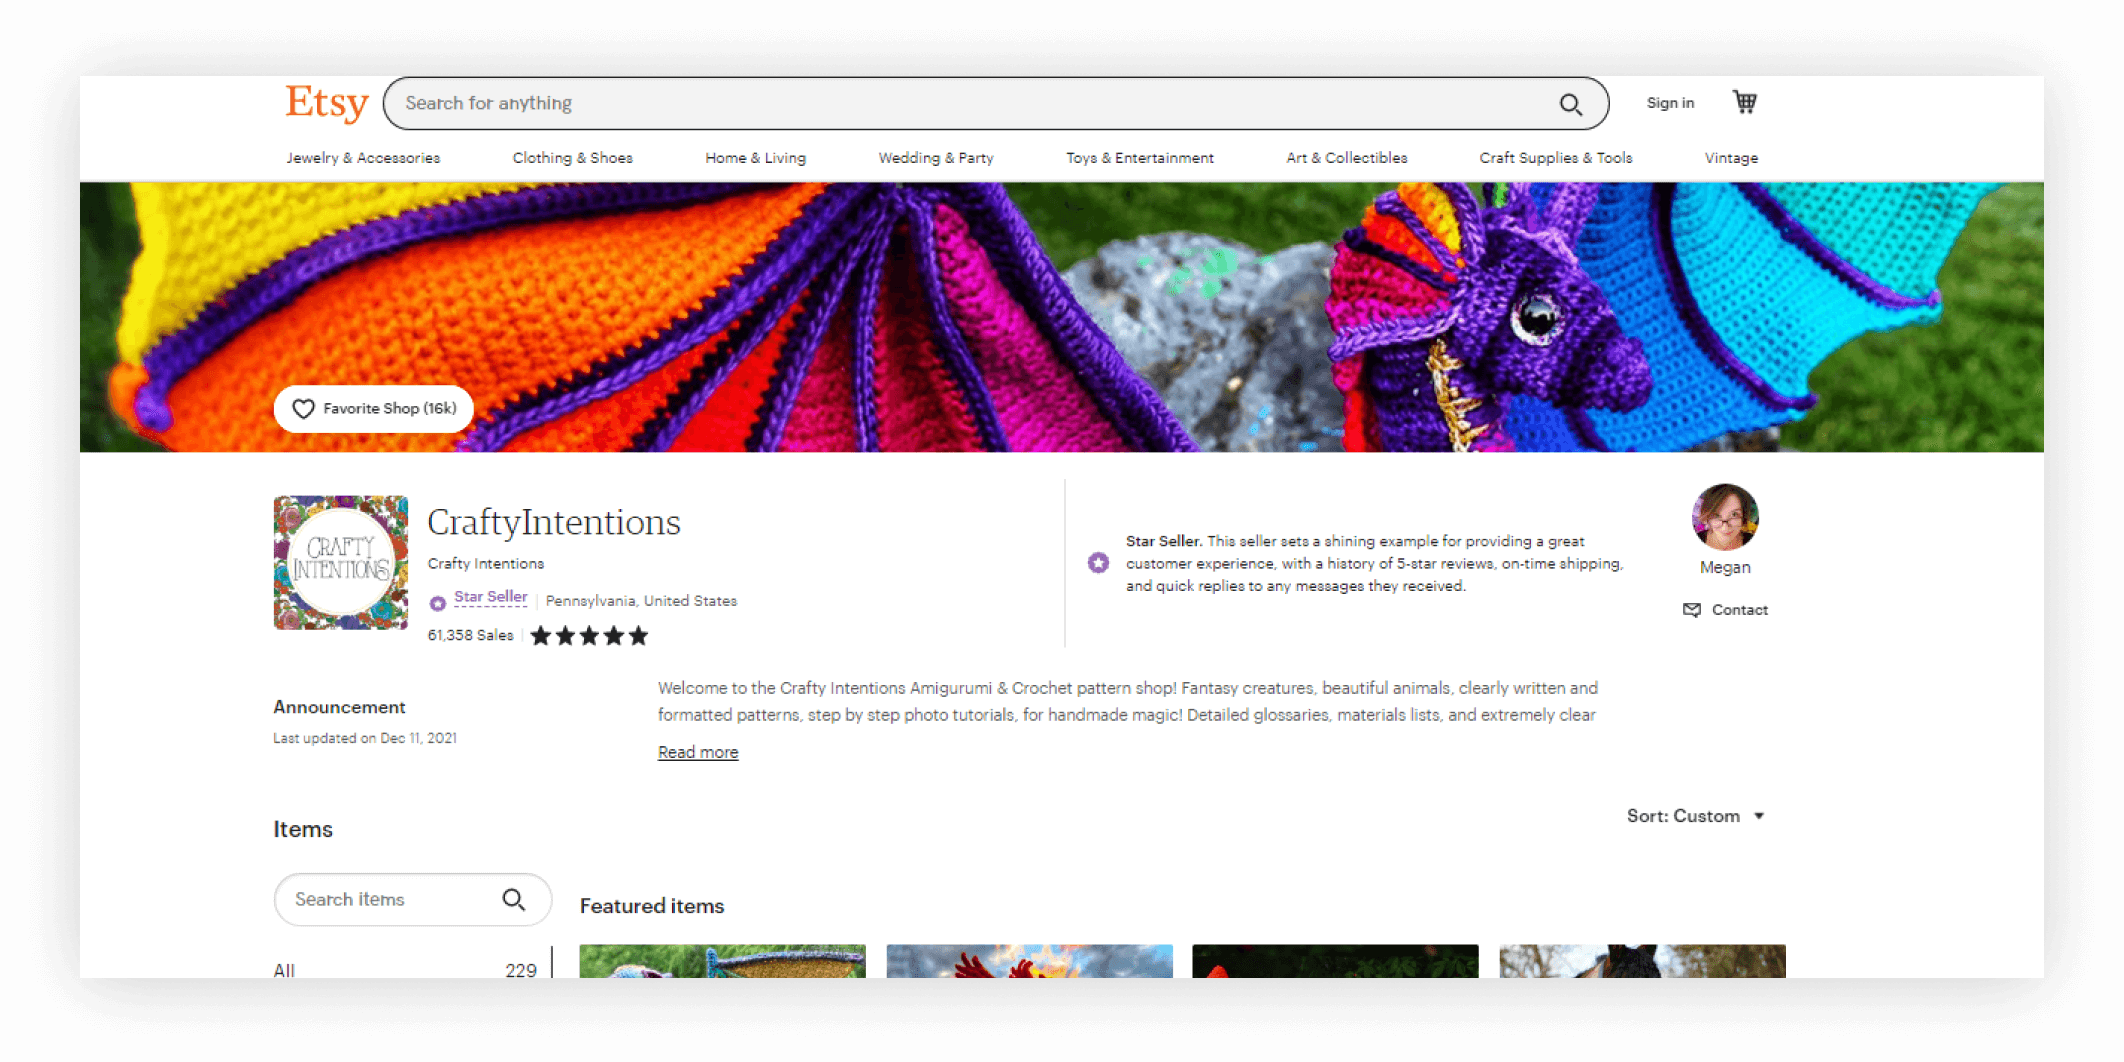Click the purple star icon beside the Star Seller description
Image resolution: width=2124 pixels, height=1062 pixels.
coord(1098,563)
